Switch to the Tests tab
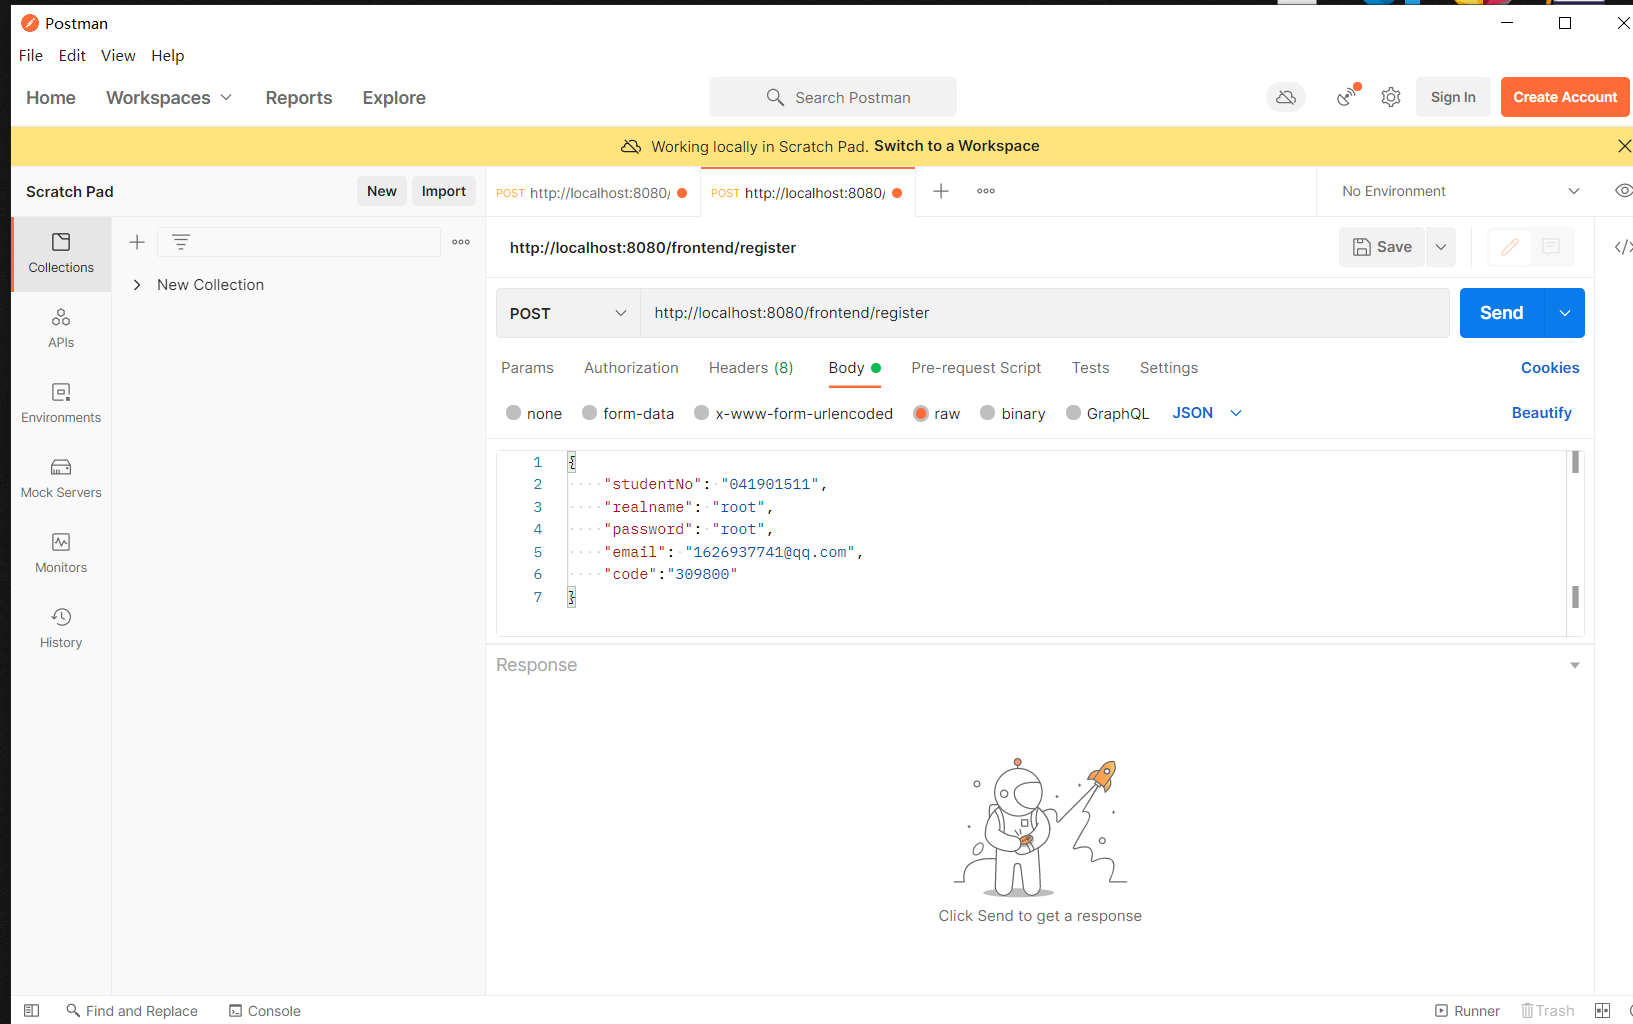The width and height of the screenshot is (1633, 1024). [1090, 368]
